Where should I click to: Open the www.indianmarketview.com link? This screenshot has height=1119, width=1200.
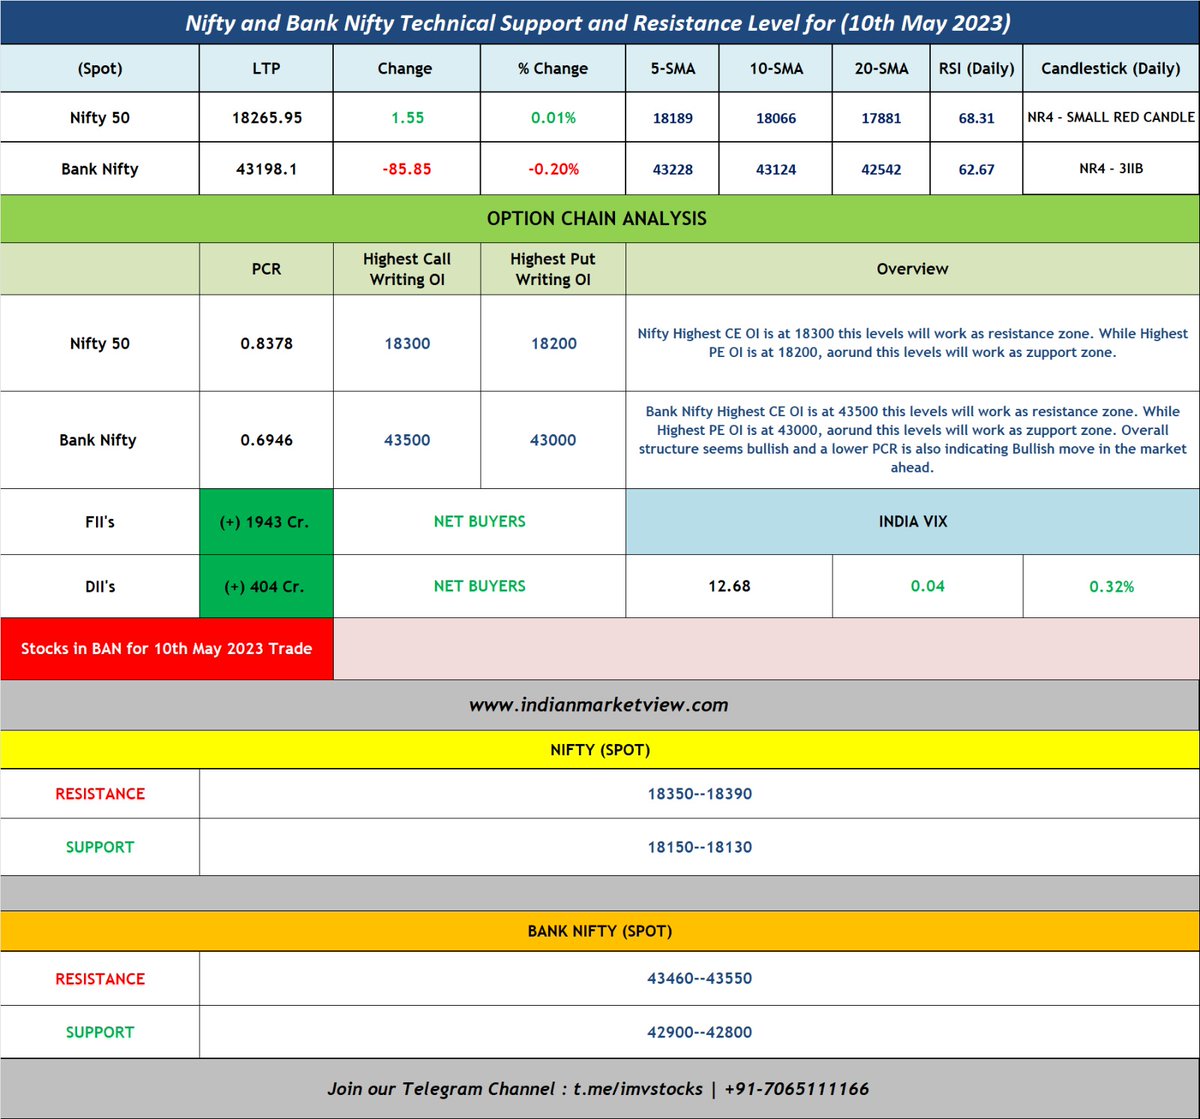tap(599, 705)
